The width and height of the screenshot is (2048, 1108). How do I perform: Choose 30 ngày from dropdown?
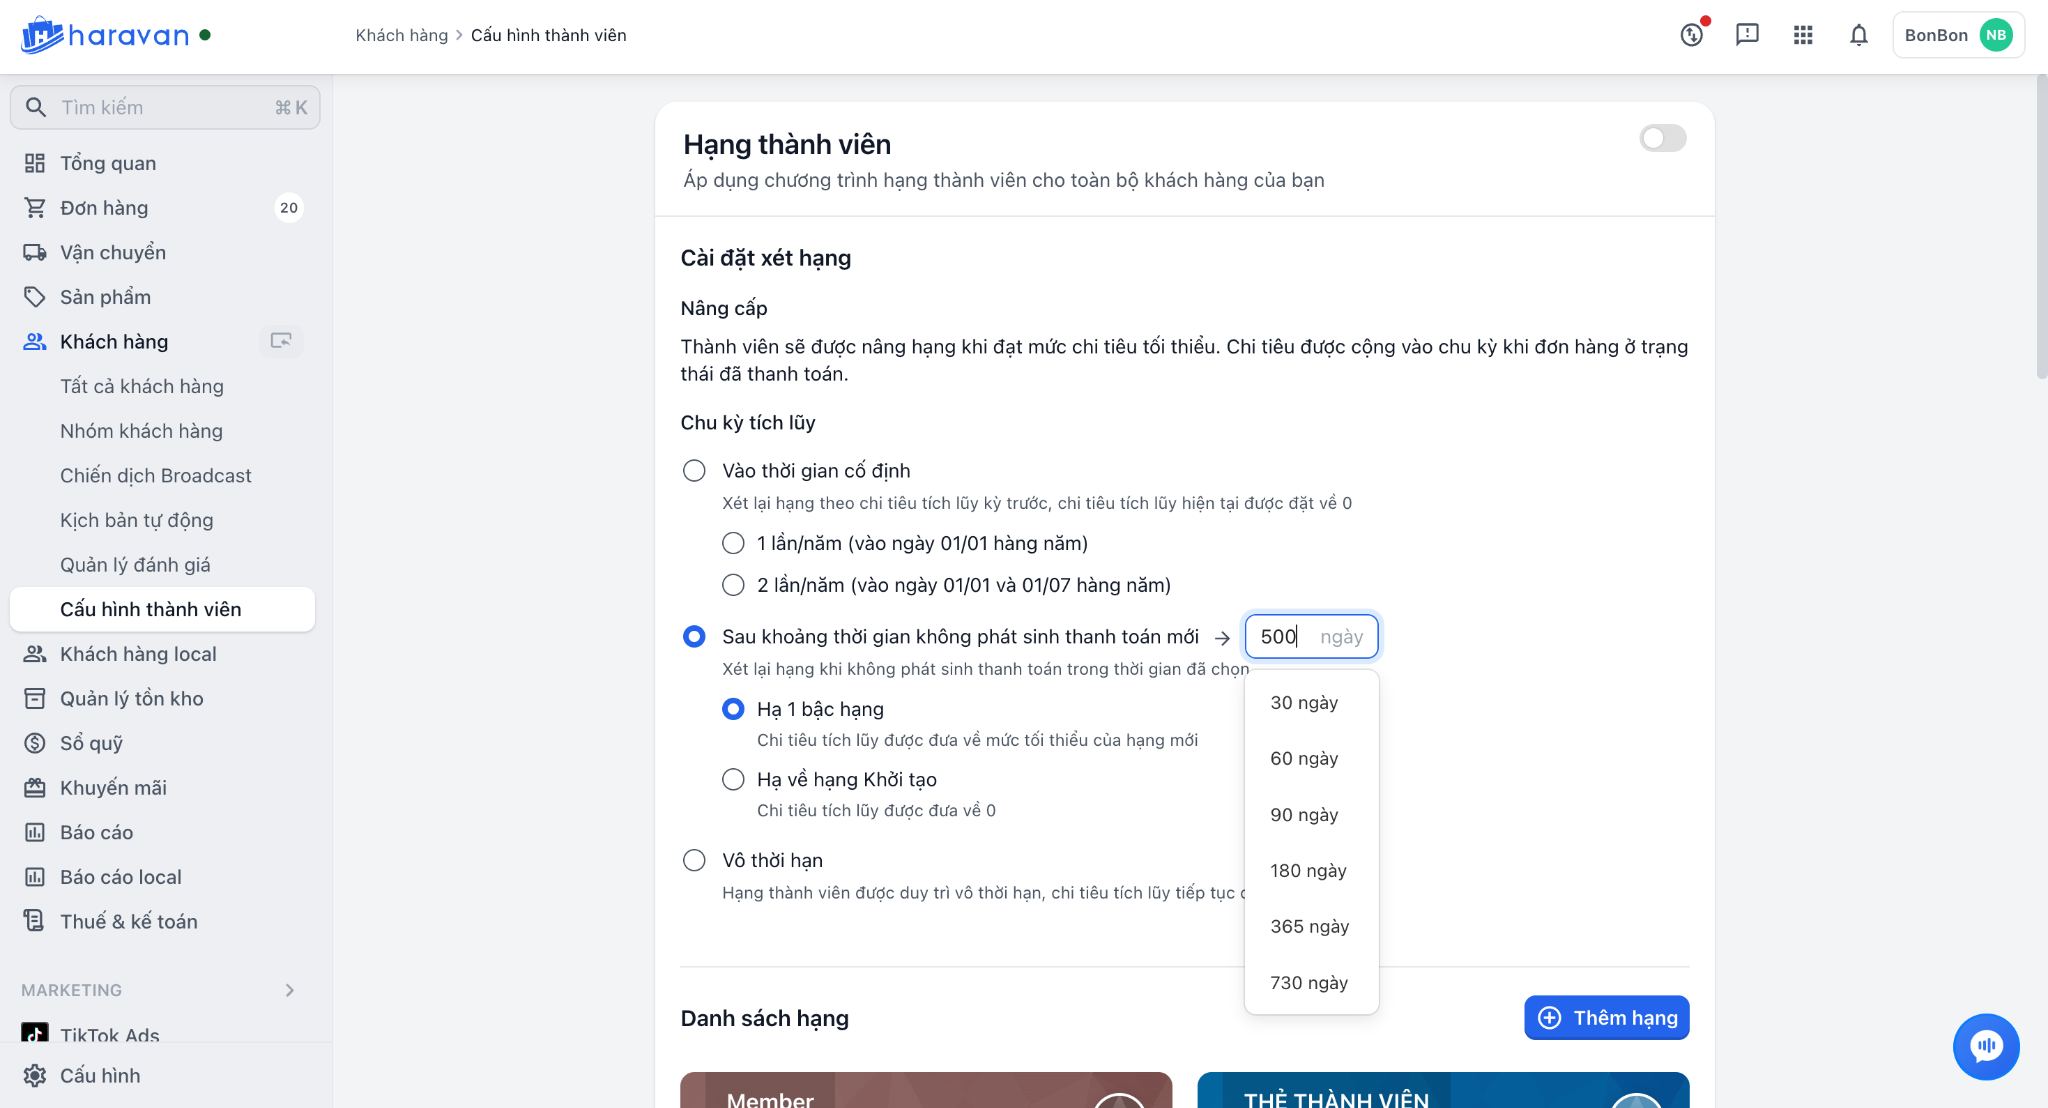1311,702
